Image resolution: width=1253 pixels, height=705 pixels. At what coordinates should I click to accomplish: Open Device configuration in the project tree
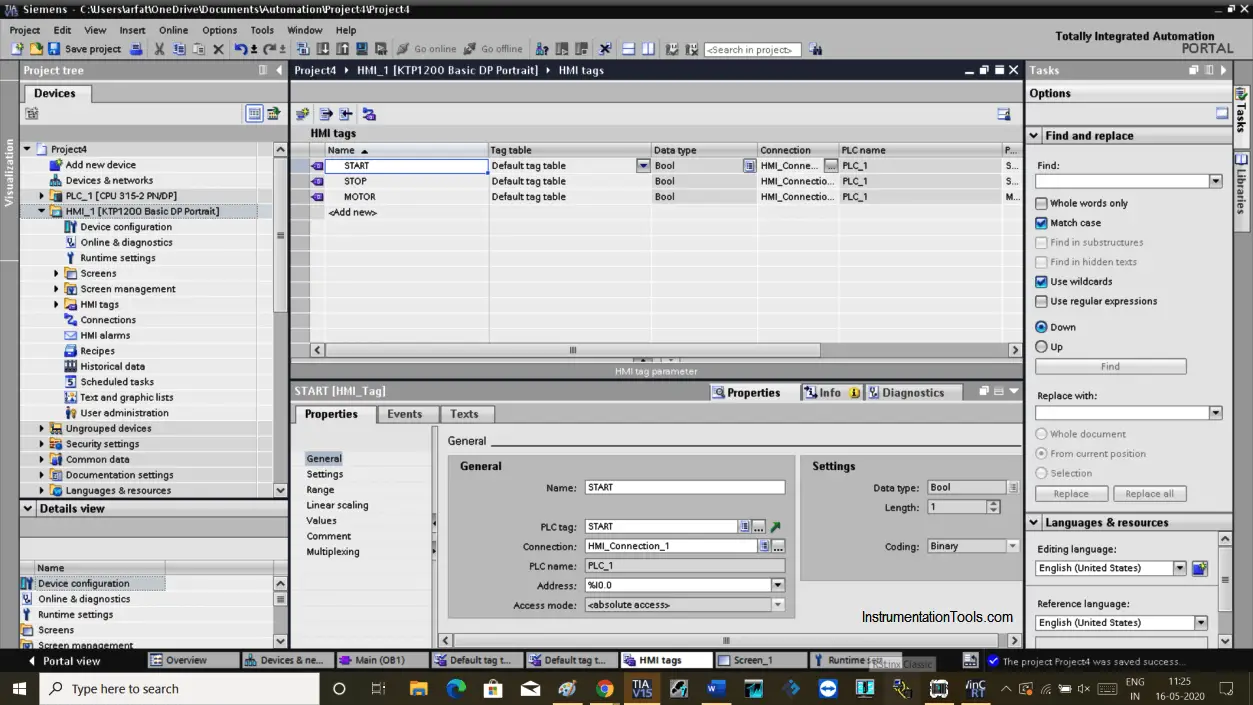126,227
